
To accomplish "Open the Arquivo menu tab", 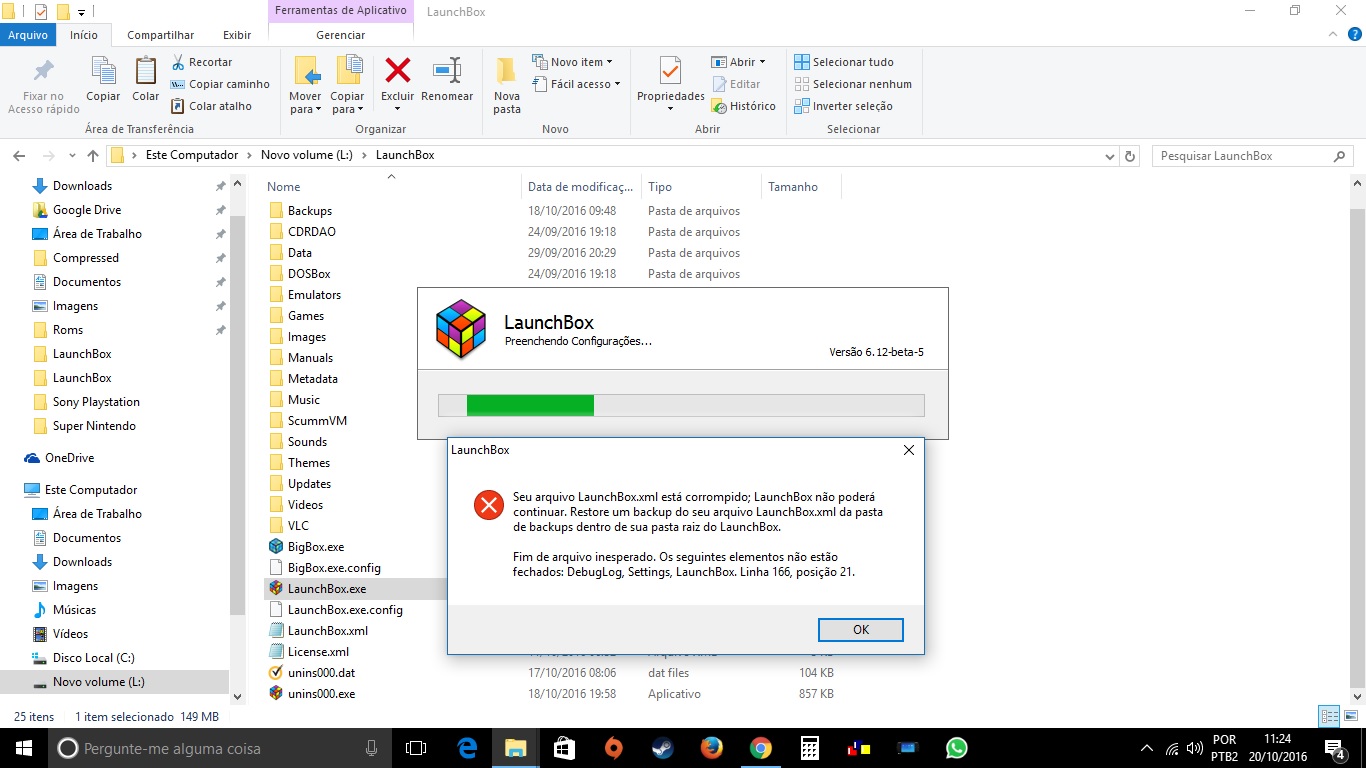I will pyautogui.click(x=29, y=35).
